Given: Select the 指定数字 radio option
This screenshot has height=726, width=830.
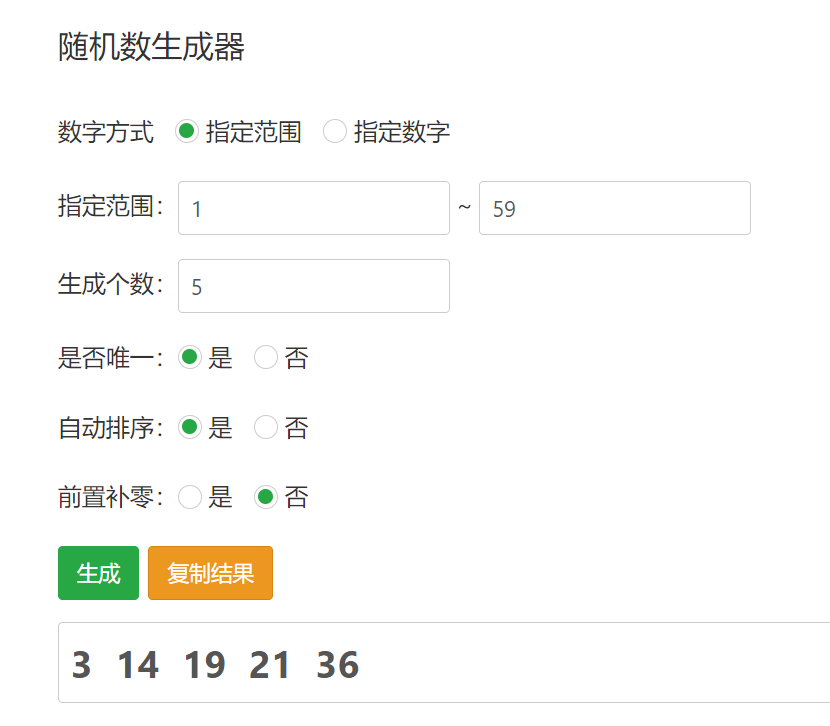Looking at the screenshot, I should (335, 131).
